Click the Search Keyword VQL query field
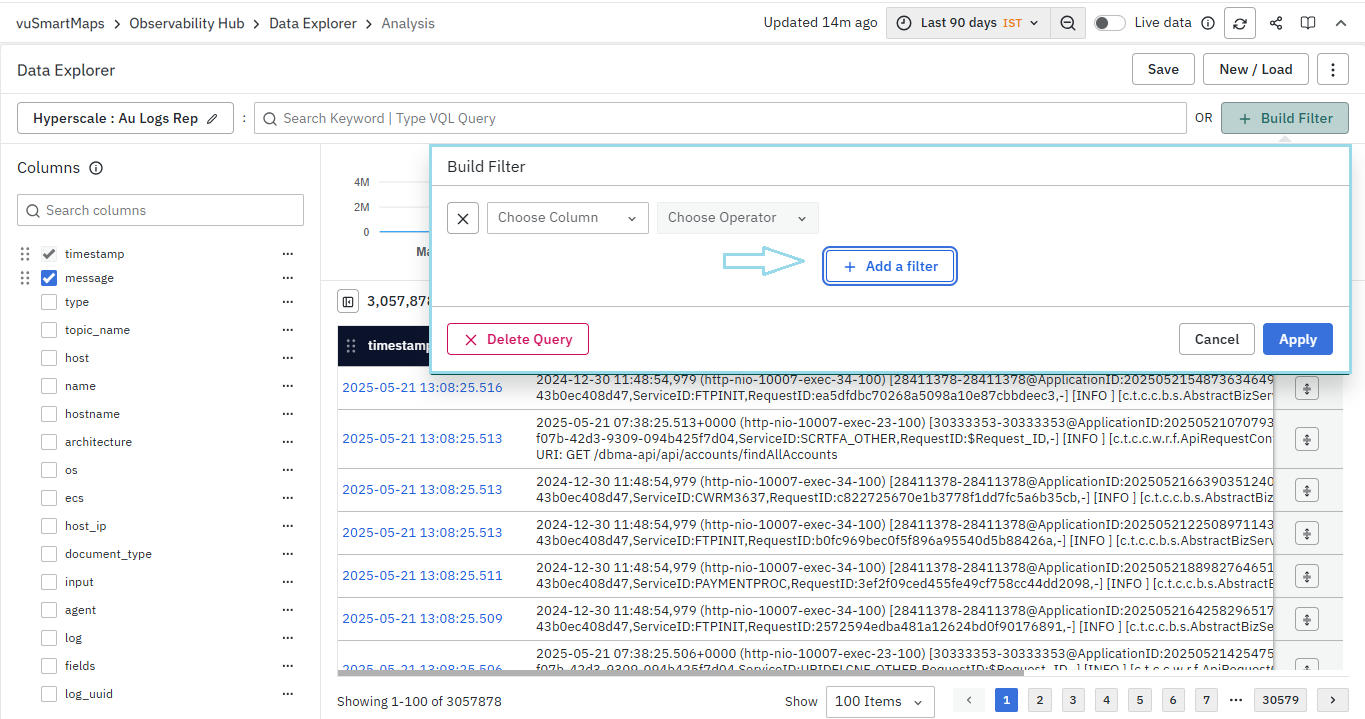1365x719 pixels. tap(720, 118)
